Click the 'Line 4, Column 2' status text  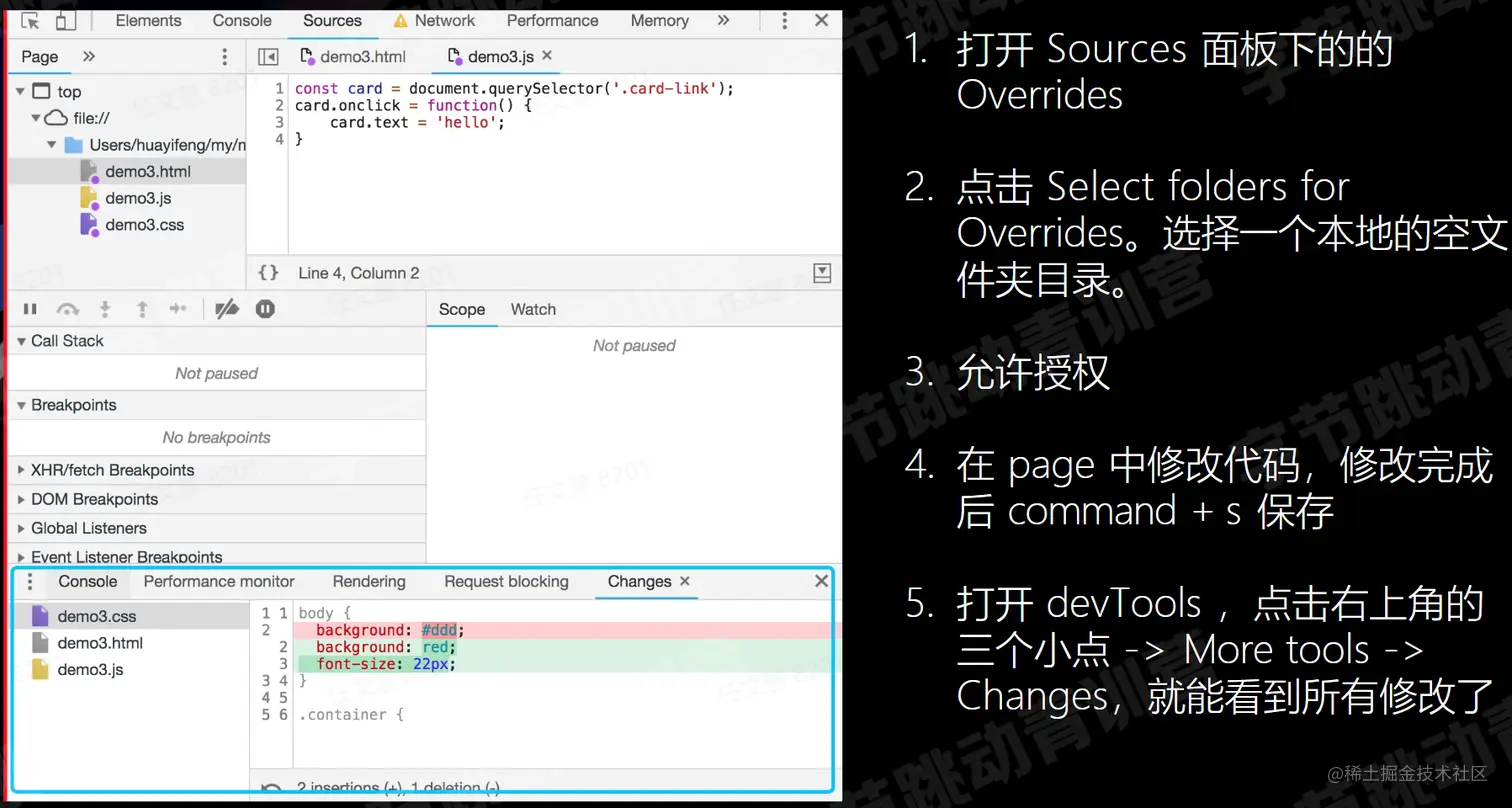[359, 273]
